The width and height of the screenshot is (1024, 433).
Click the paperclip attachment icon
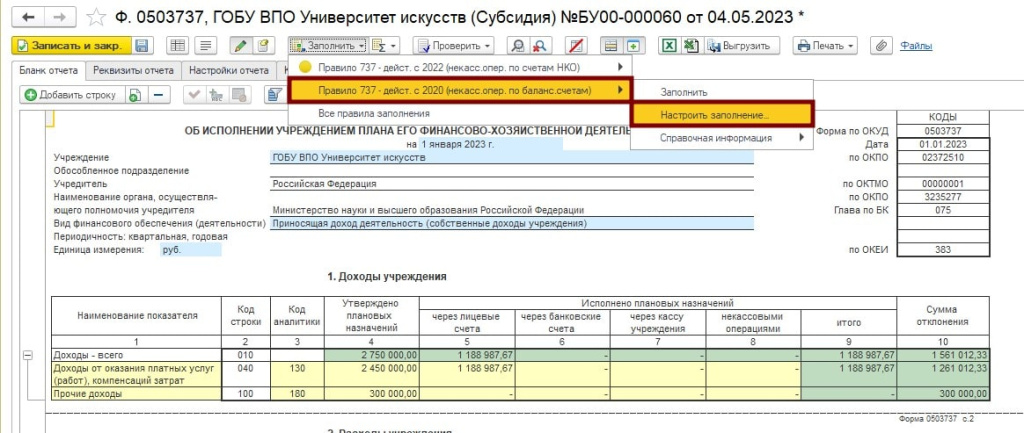(880, 46)
